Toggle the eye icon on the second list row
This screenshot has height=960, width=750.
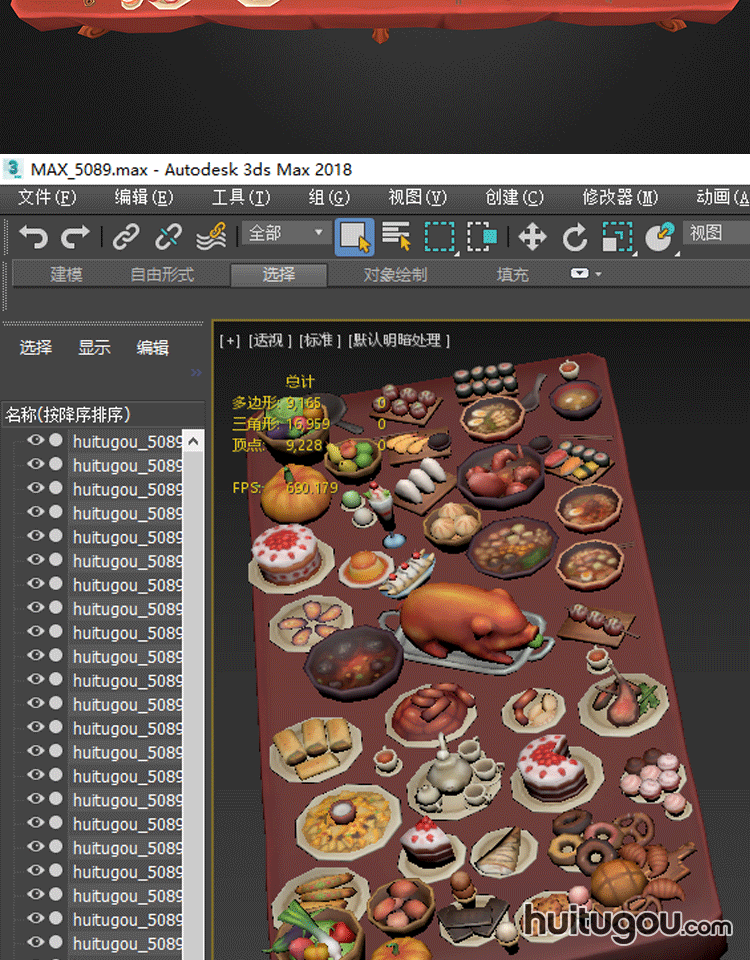36,464
